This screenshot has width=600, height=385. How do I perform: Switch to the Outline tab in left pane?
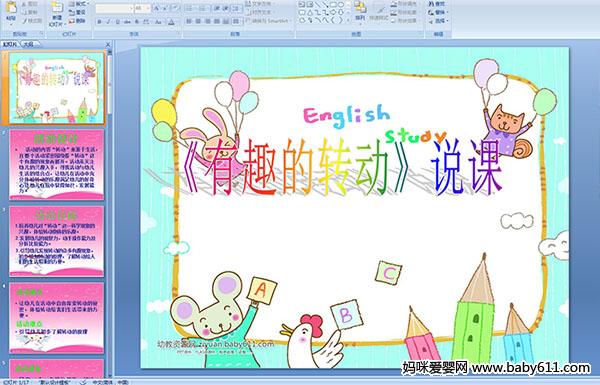point(28,44)
